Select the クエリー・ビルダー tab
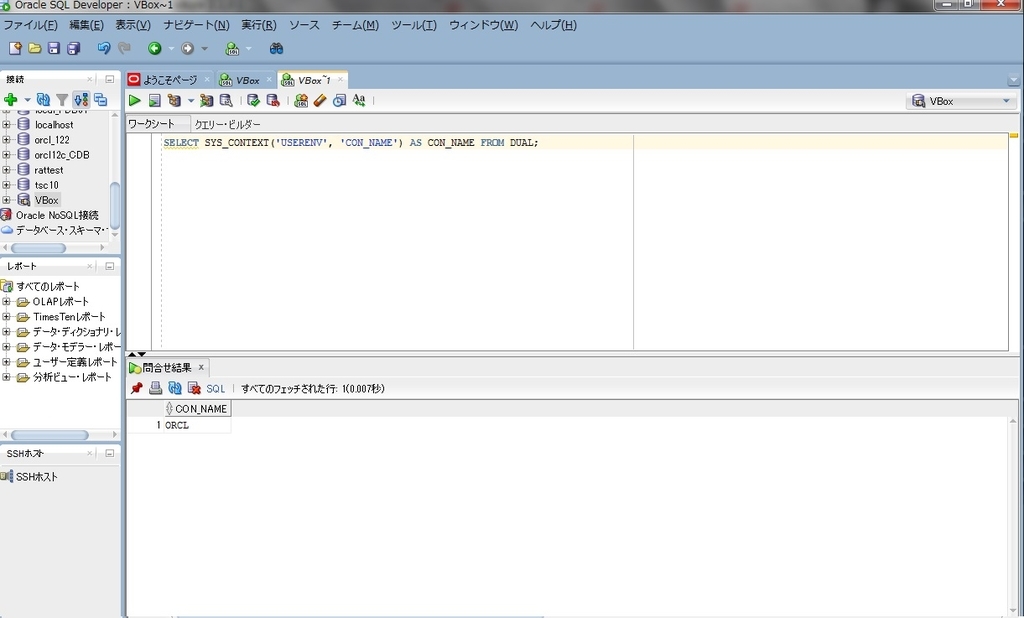 point(228,124)
